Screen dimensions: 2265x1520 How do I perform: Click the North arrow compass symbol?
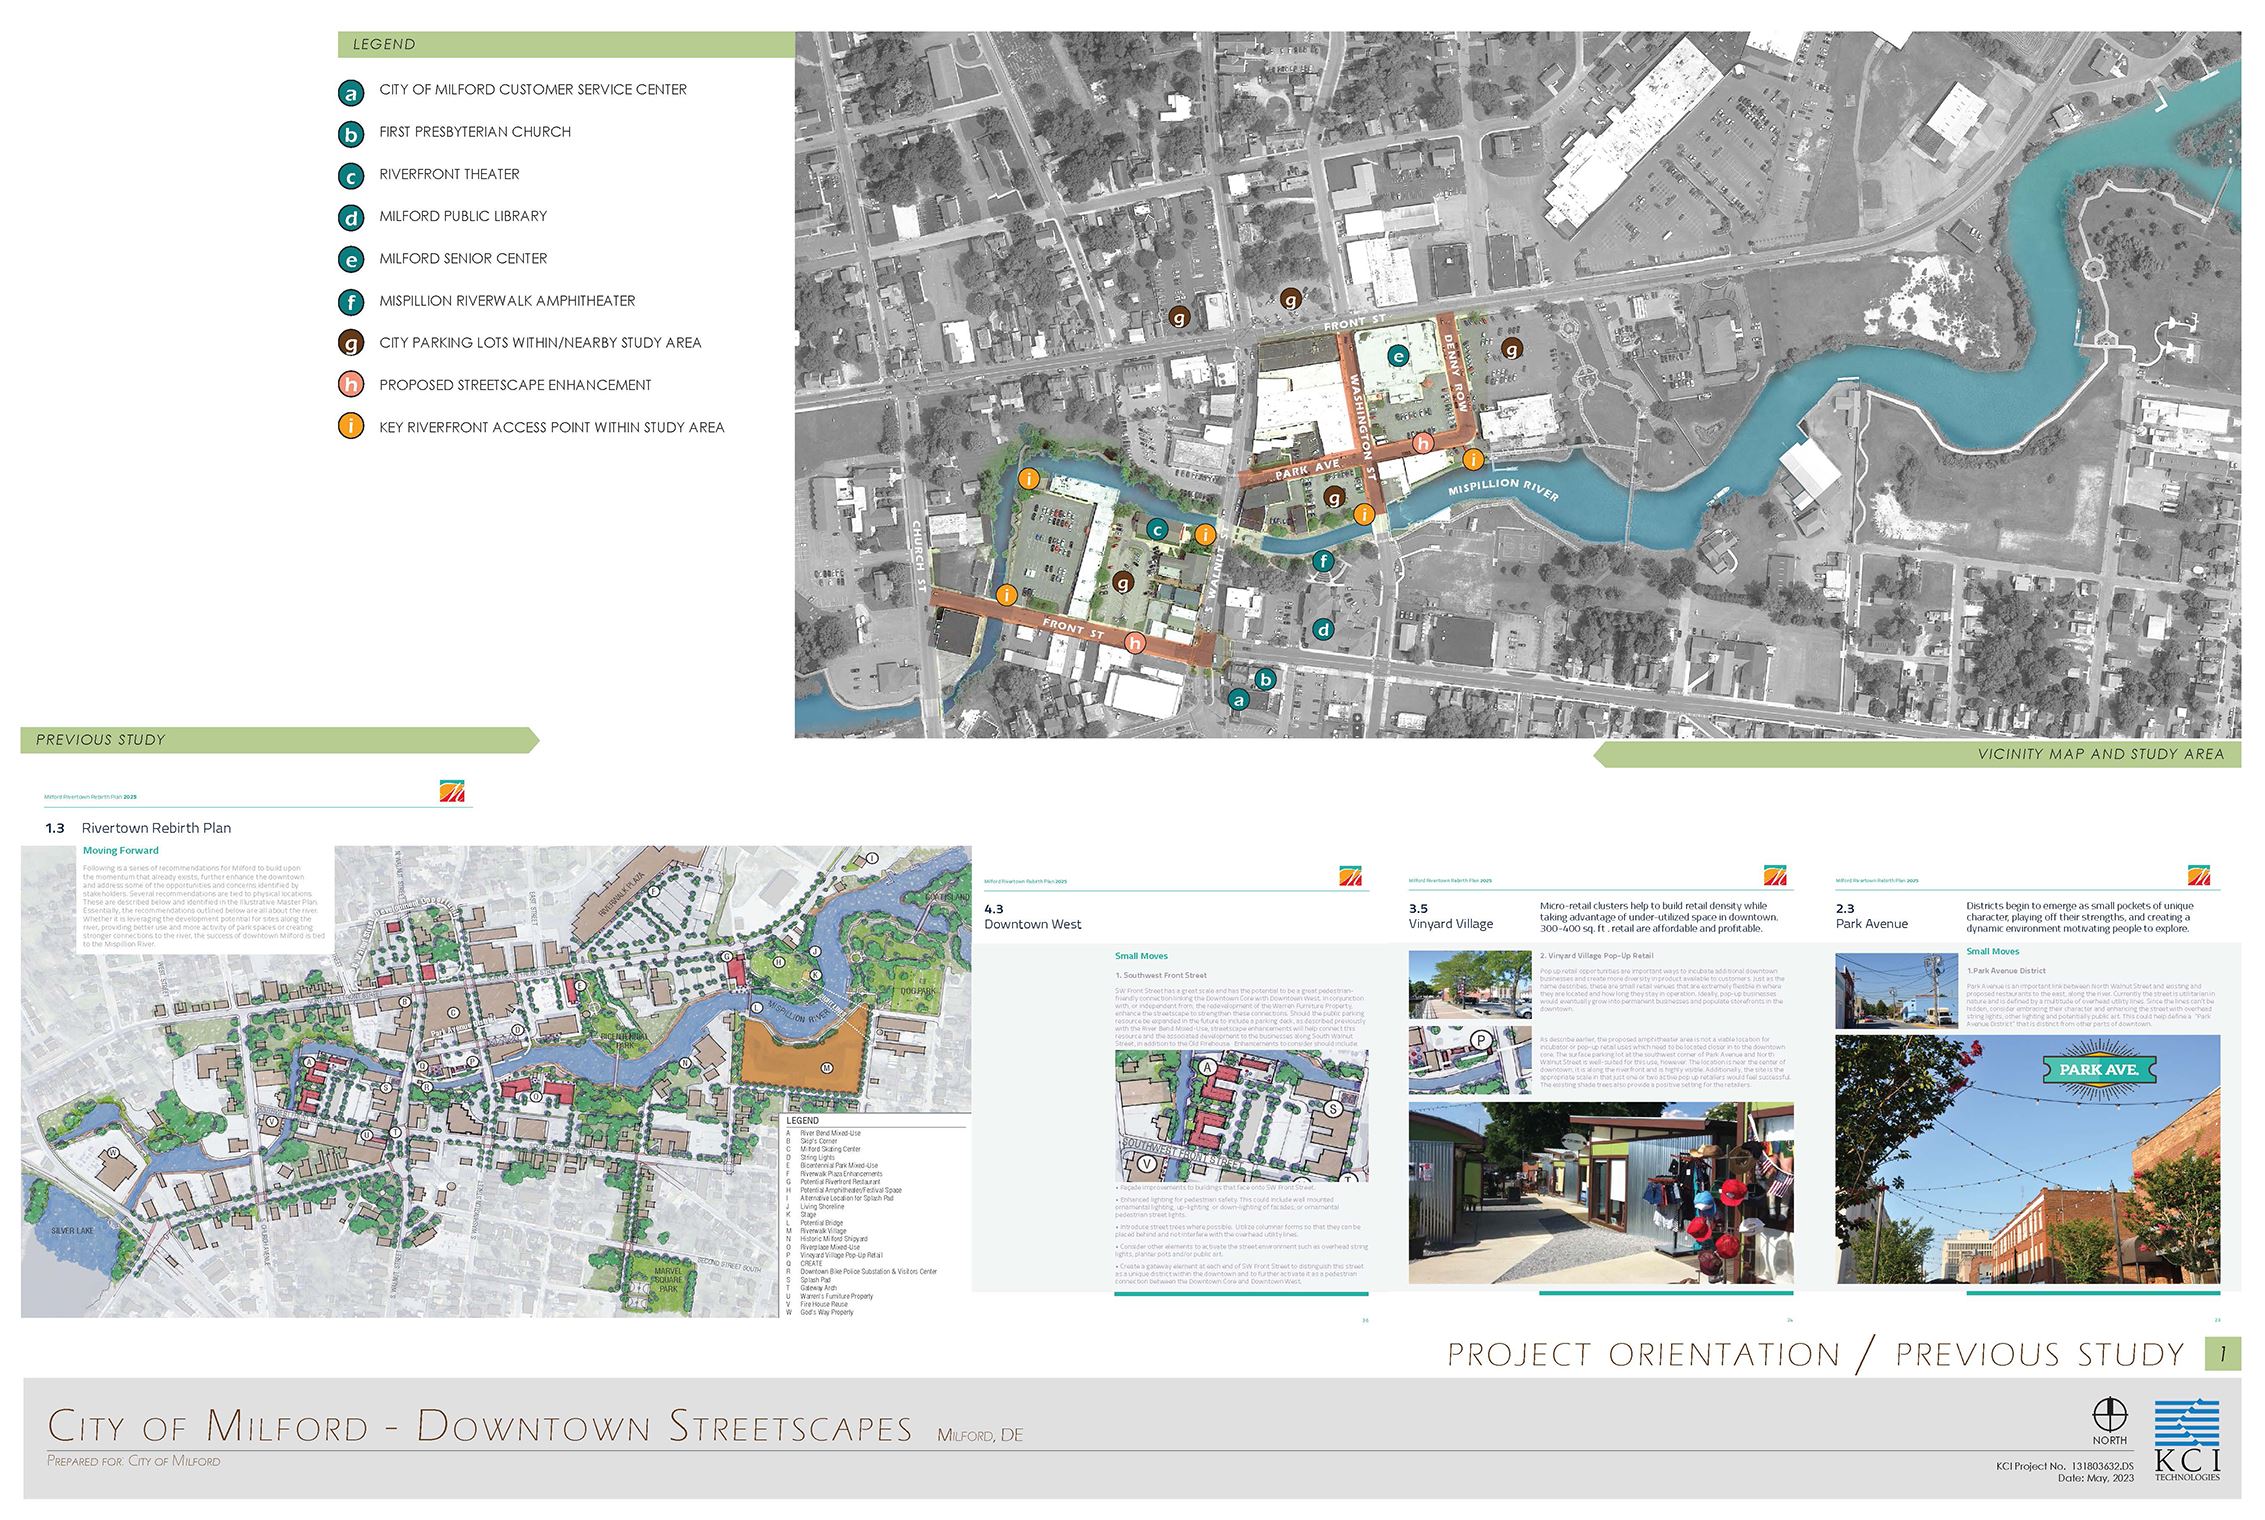click(2108, 1414)
